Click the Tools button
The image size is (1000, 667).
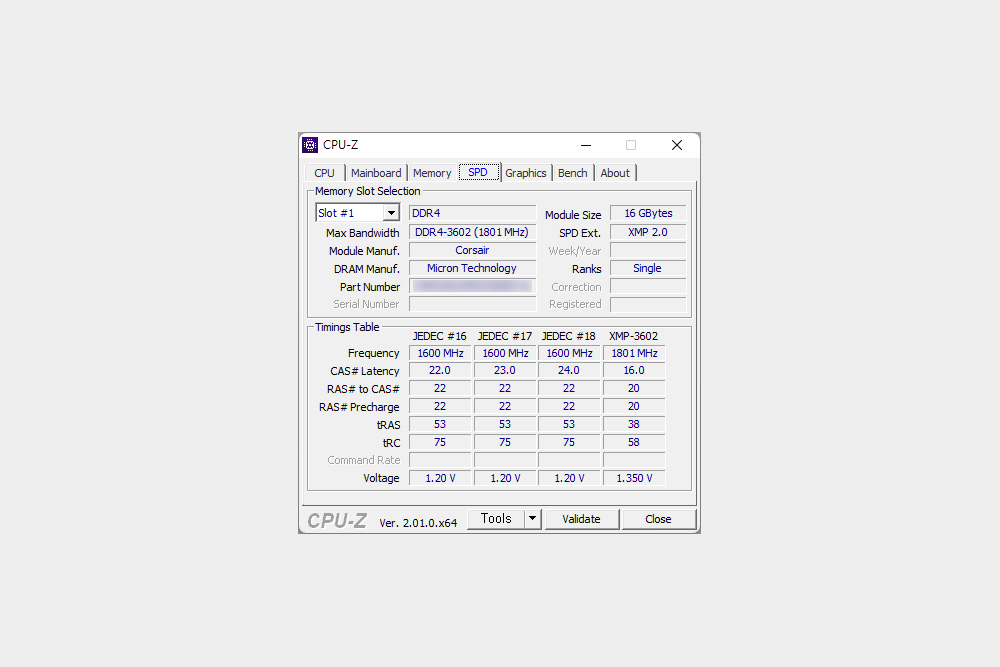(496, 519)
